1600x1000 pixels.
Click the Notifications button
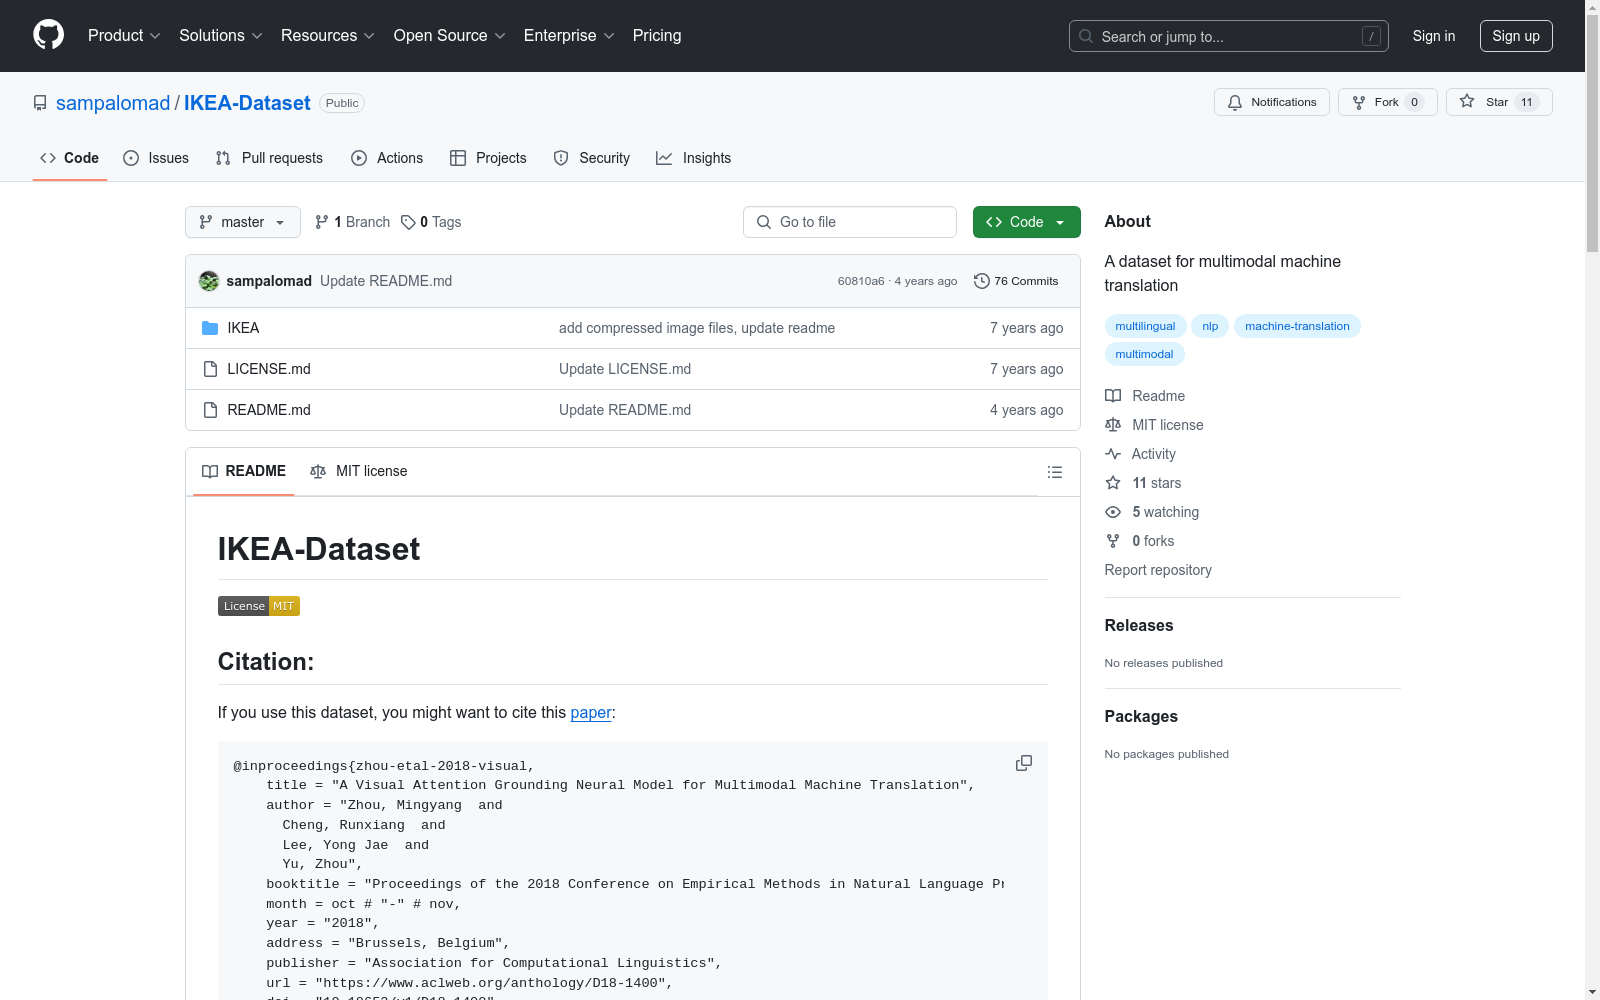1272,102
